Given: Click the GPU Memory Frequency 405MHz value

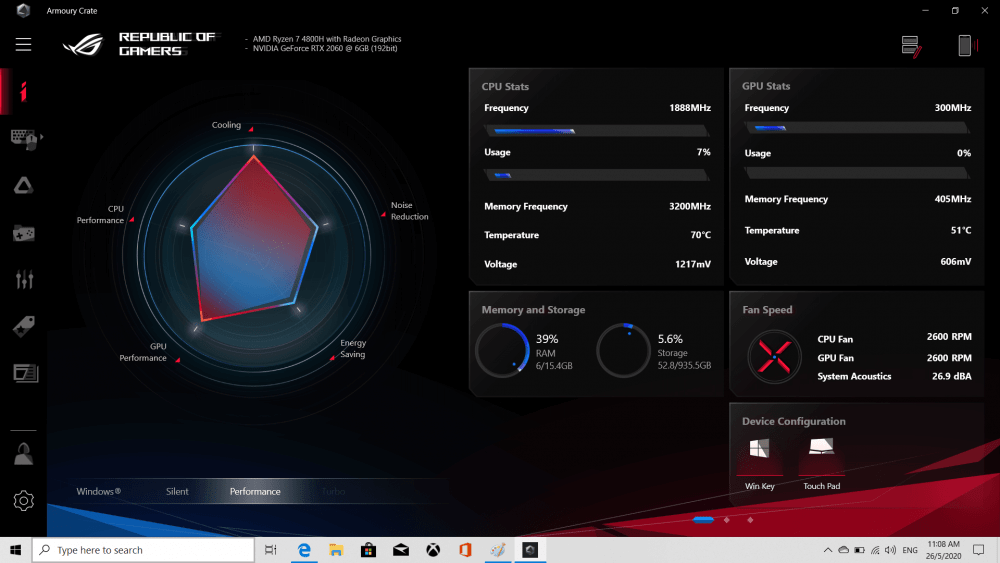Looking at the screenshot, I should 953,199.
